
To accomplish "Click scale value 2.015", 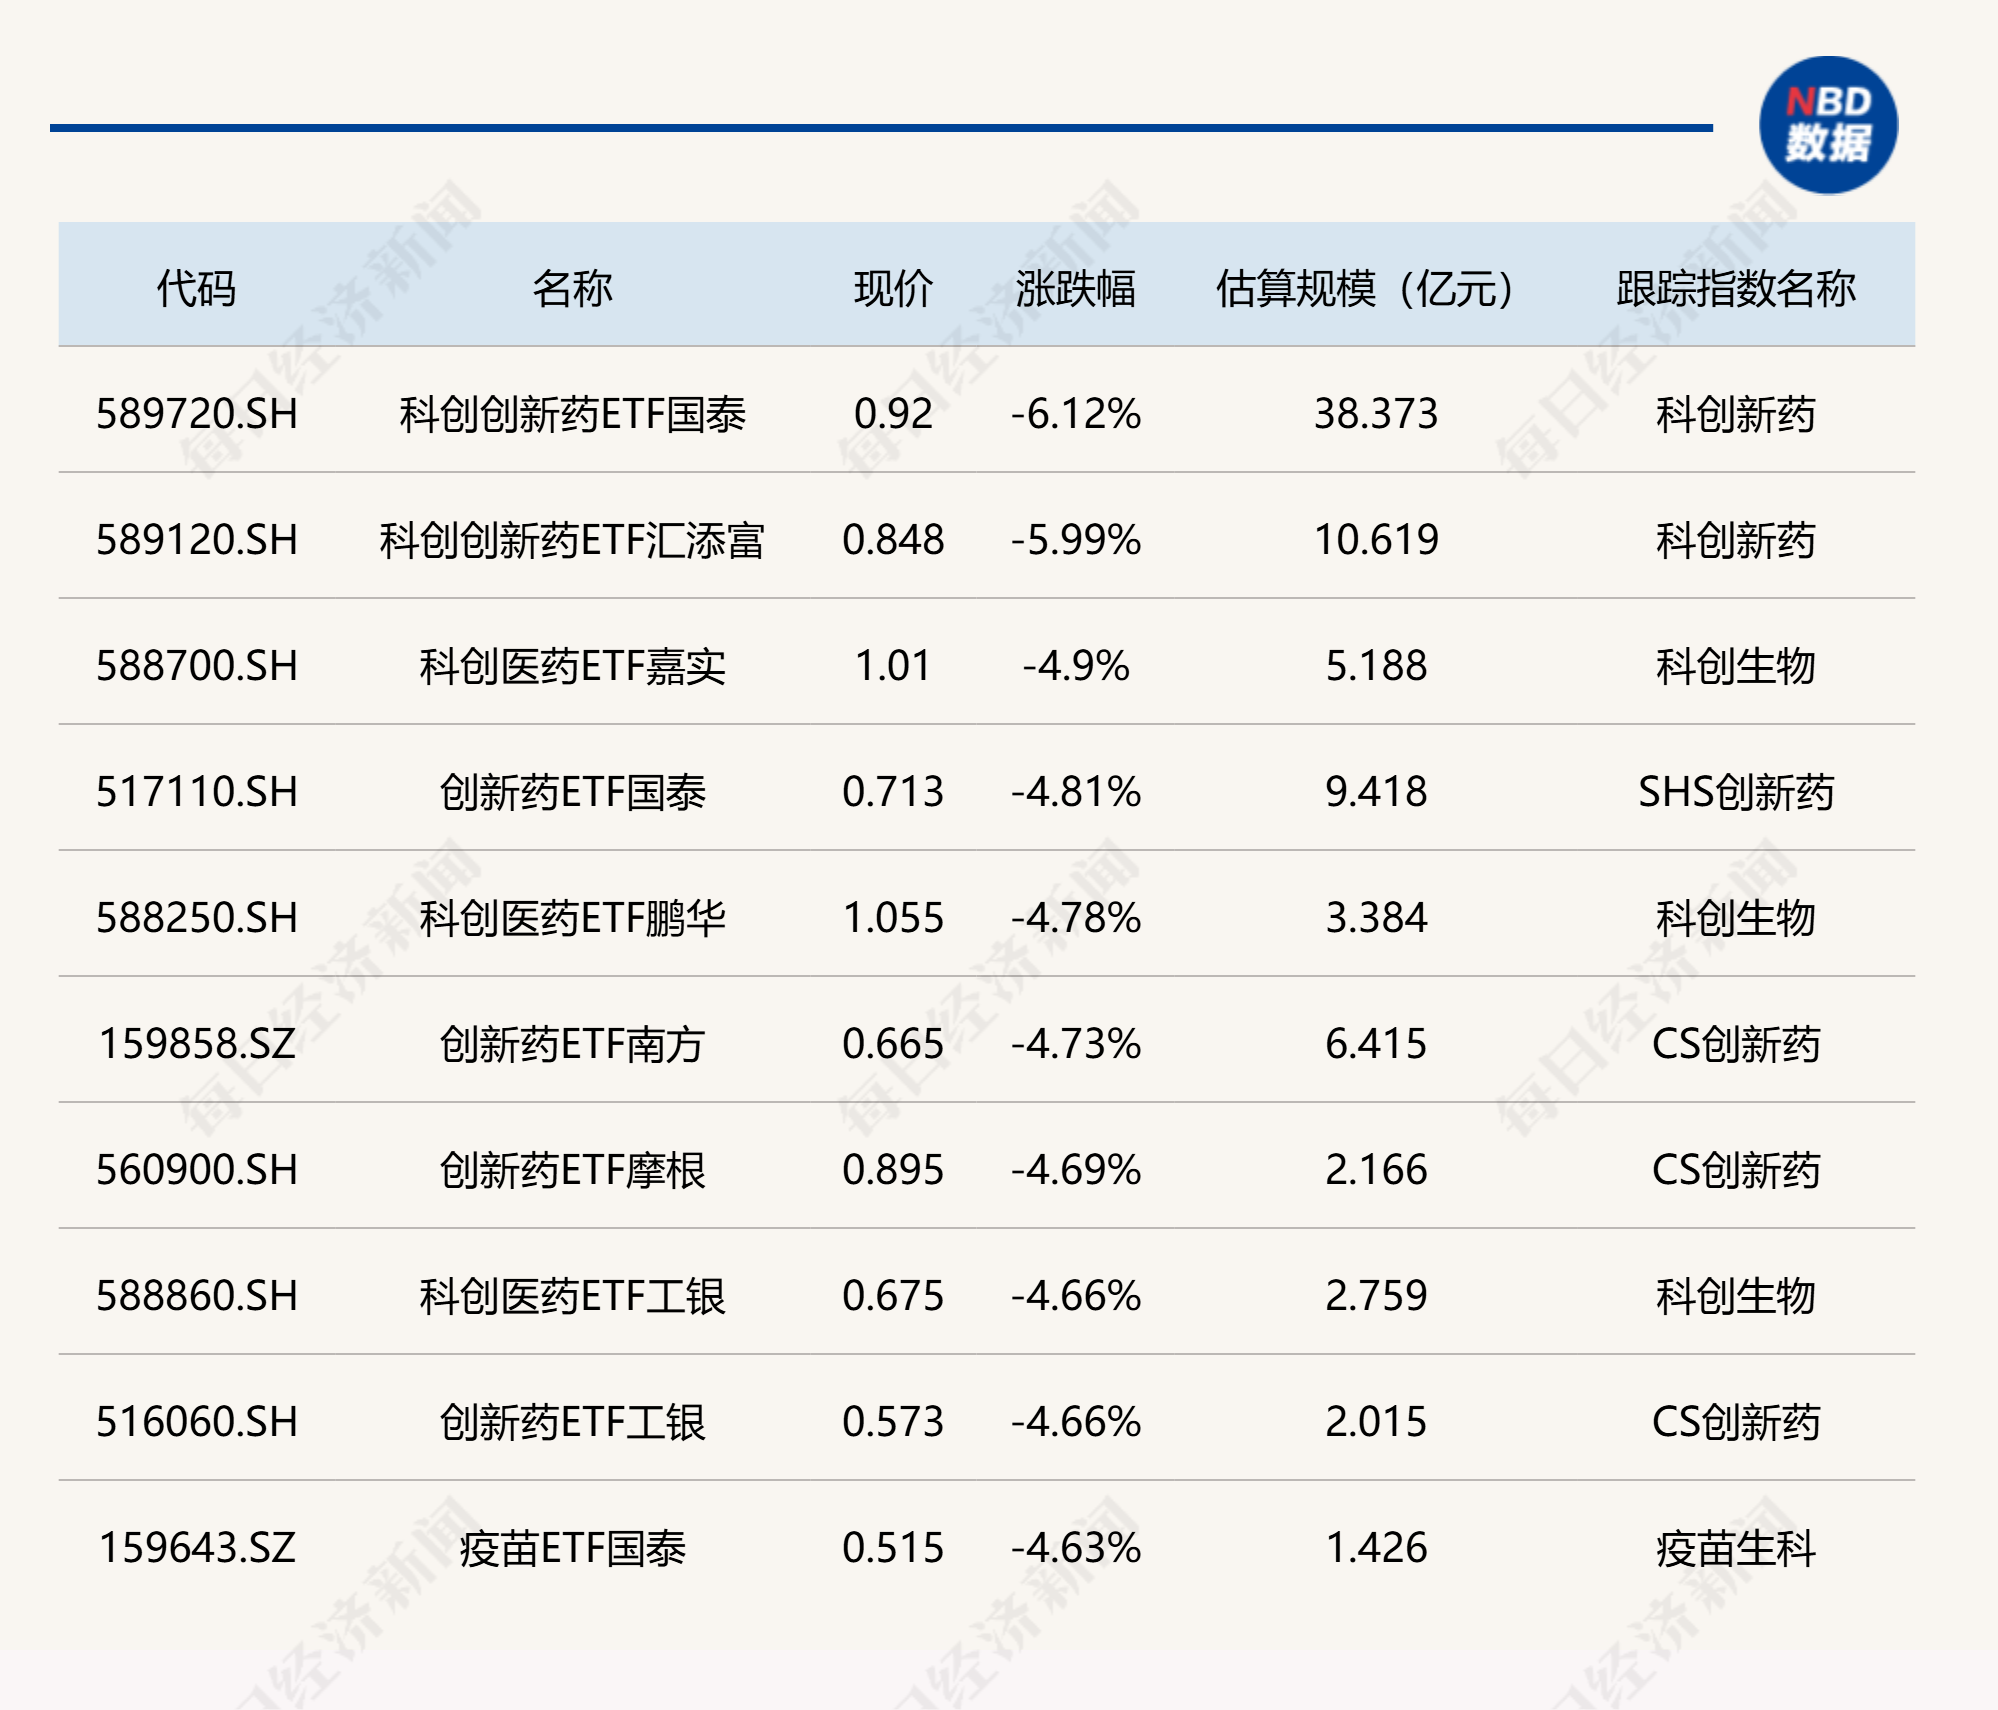I will (x=1376, y=1421).
